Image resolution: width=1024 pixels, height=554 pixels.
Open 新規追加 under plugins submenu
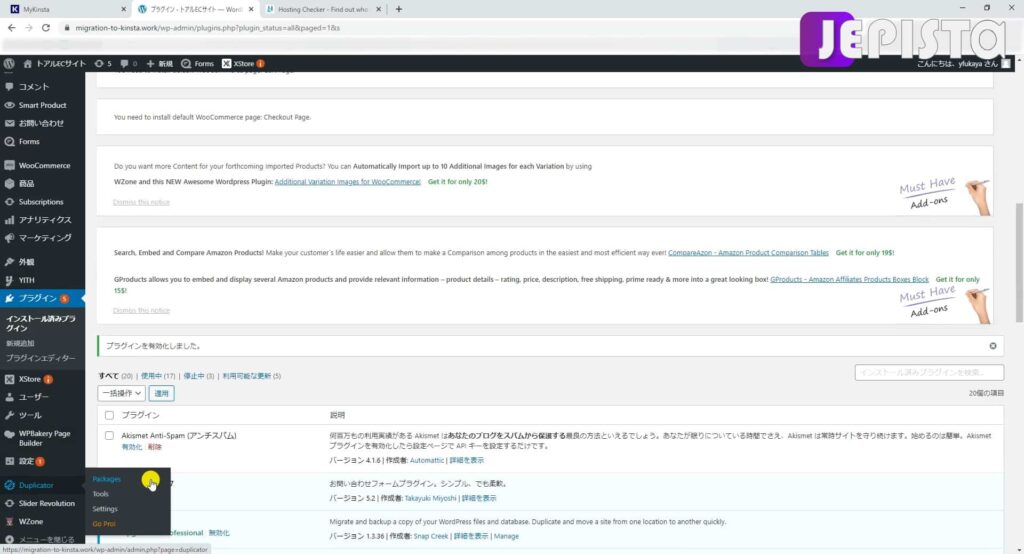point(20,343)
